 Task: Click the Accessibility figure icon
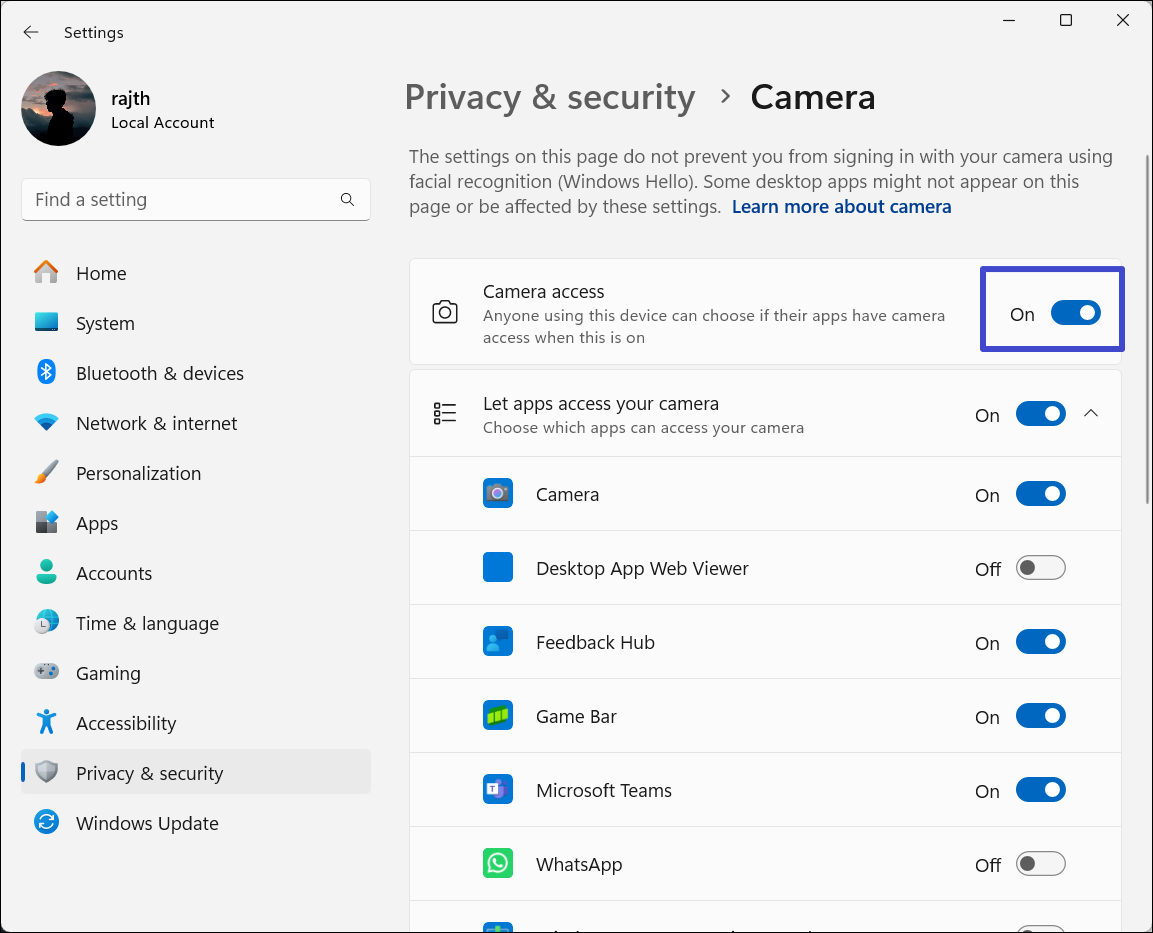point(46,723)
